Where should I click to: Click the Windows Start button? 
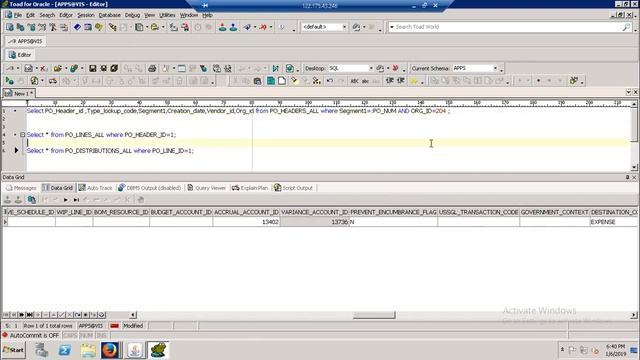pos(13,350)
